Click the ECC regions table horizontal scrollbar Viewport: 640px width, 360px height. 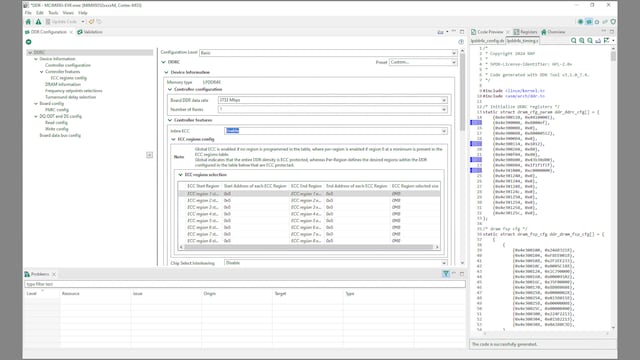coord(309,247)
